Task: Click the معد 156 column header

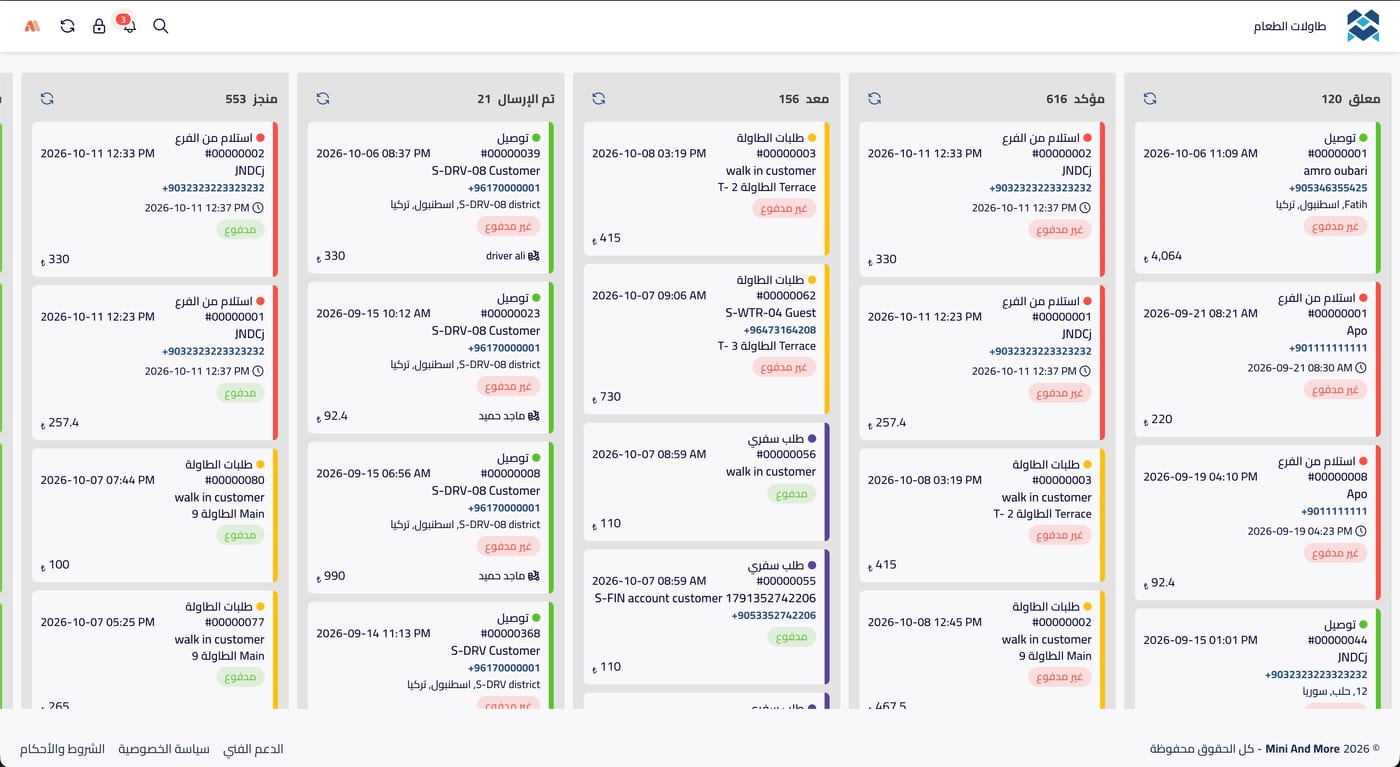Action: tap(803, 99)
